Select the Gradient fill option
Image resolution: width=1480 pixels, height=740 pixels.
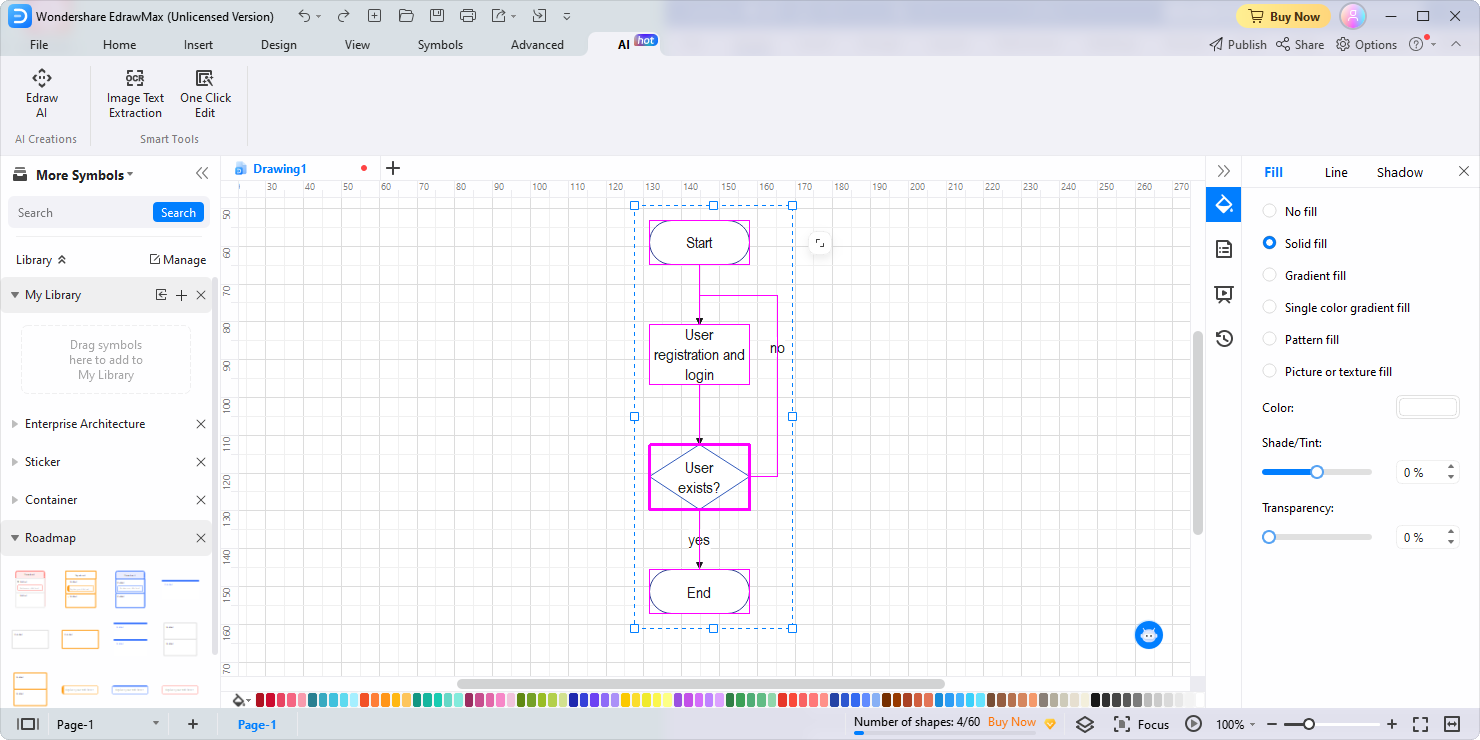pos(1304,275)
